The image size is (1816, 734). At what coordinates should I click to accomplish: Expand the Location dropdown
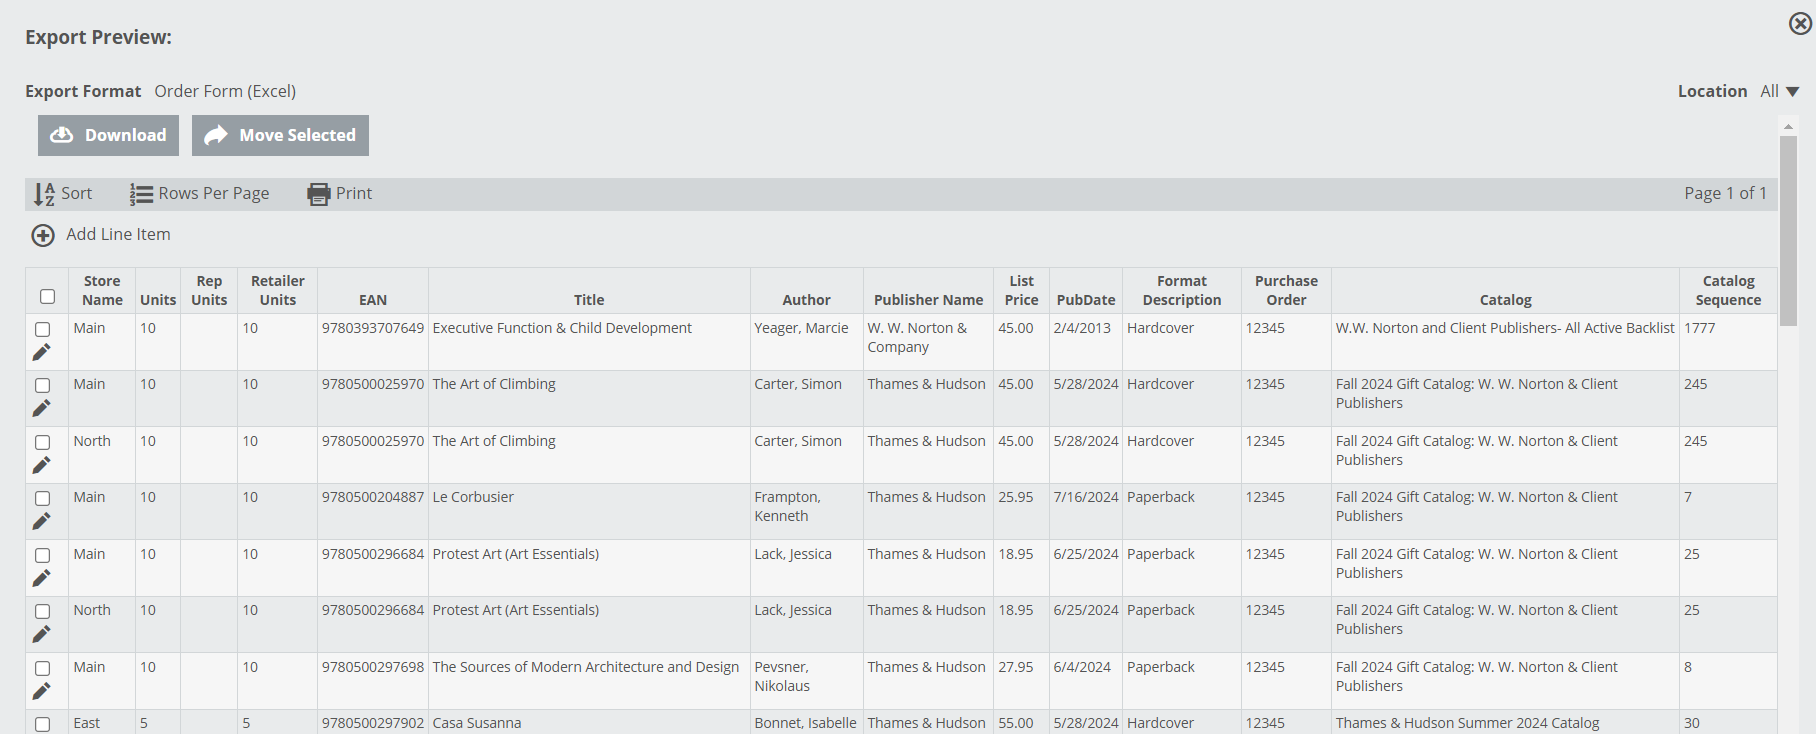pos(1781,91)
